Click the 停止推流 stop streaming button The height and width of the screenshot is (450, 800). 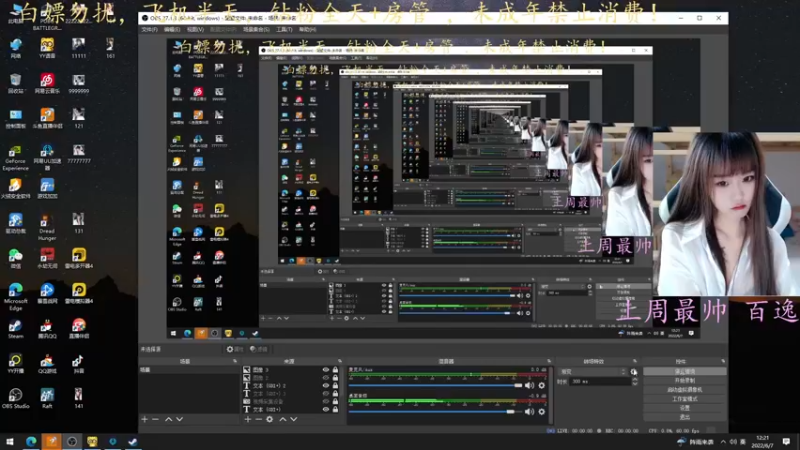click(685, 372)
